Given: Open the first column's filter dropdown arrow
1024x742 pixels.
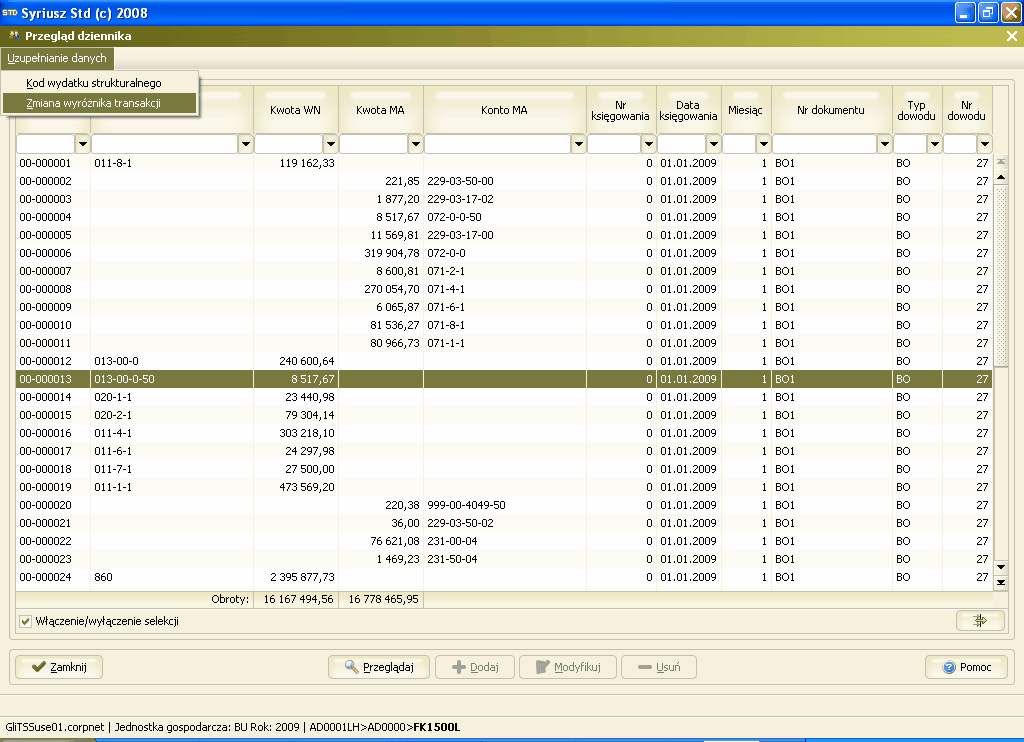Looking at the screenshot, I should 82,144.
